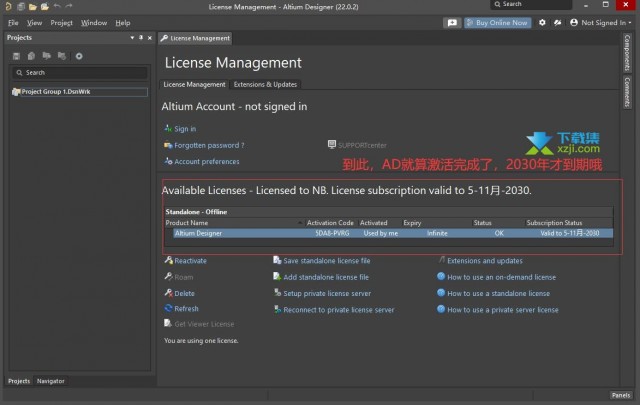Open the View menu
The width and height of the screenshot is (640, 405).
coord(34,23)
